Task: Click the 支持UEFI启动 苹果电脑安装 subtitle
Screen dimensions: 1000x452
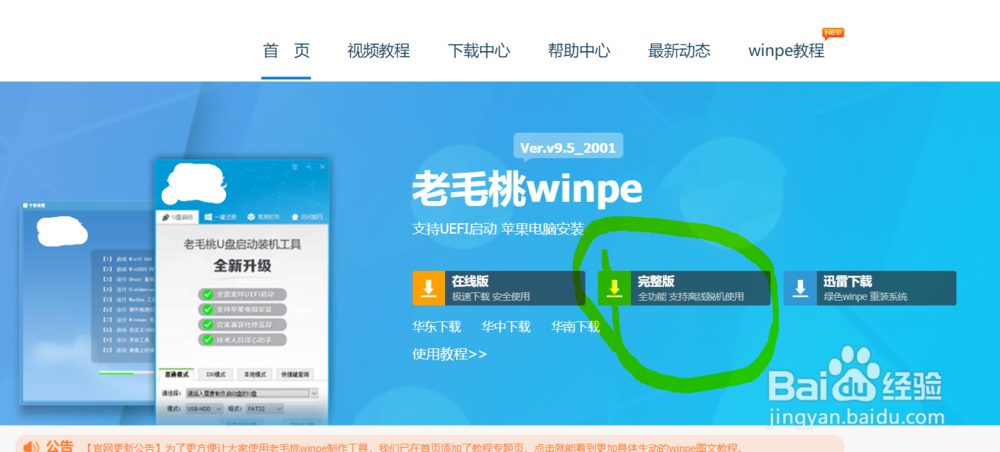Action: [x=498, y=229]
